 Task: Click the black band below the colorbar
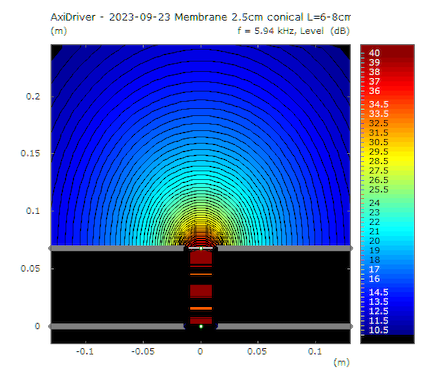387,339
